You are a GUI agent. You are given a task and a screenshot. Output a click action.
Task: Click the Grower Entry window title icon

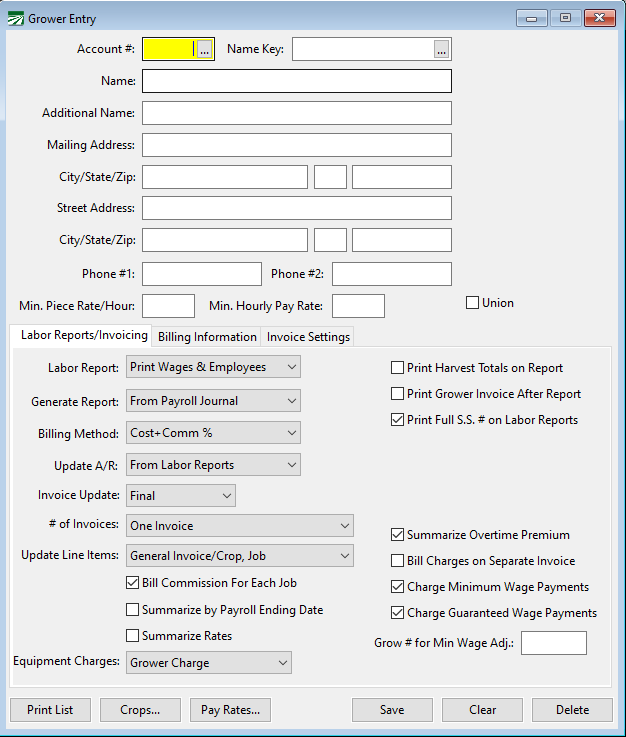(x=15, y=17)
